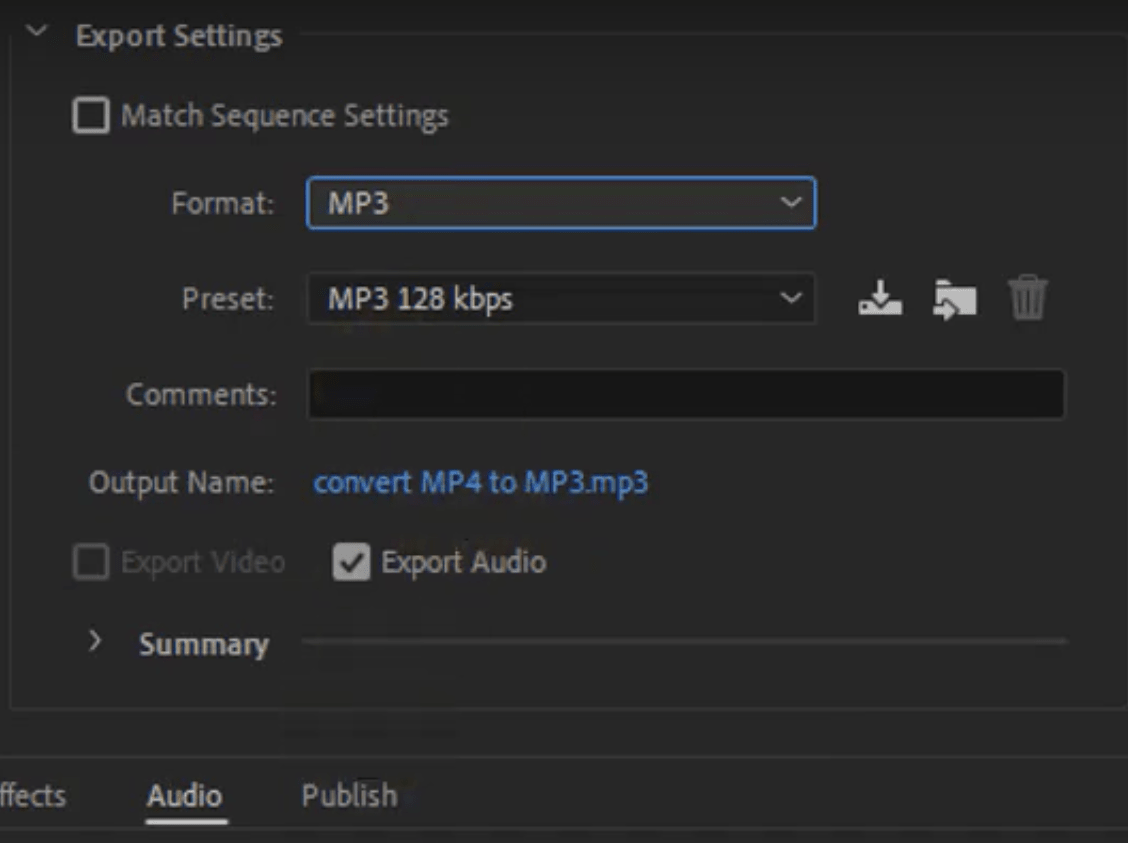This screenshot has width=1129, height=843.
Task: Click the Delete Preset trash icon
Action: (x=1027, y=298)
